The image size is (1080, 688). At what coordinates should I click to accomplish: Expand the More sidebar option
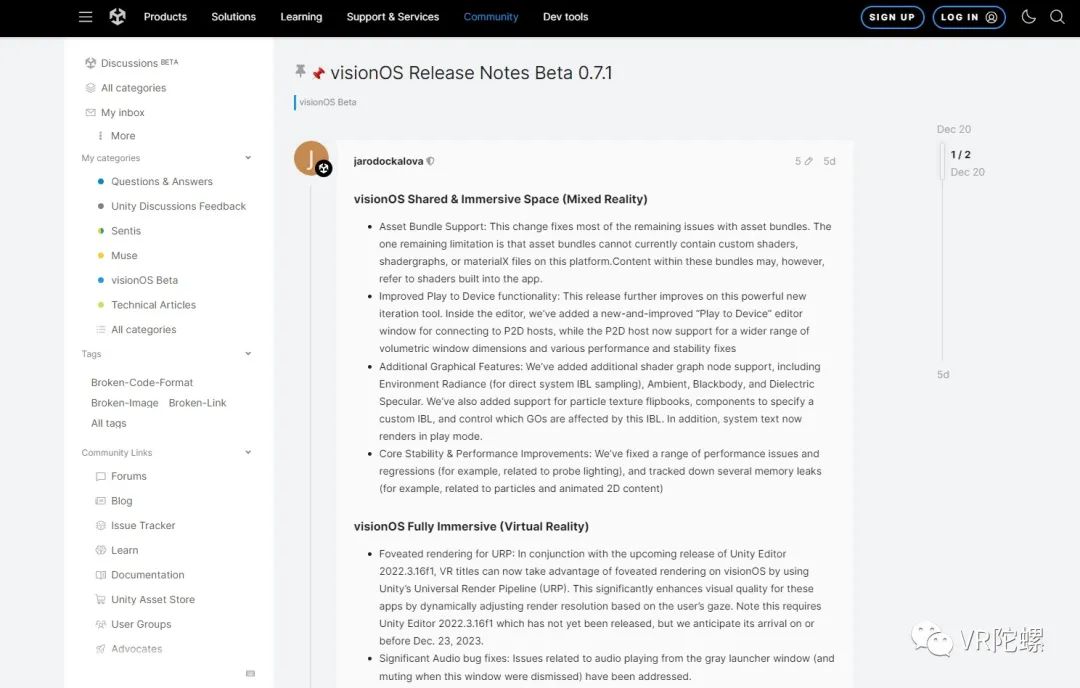116,136
